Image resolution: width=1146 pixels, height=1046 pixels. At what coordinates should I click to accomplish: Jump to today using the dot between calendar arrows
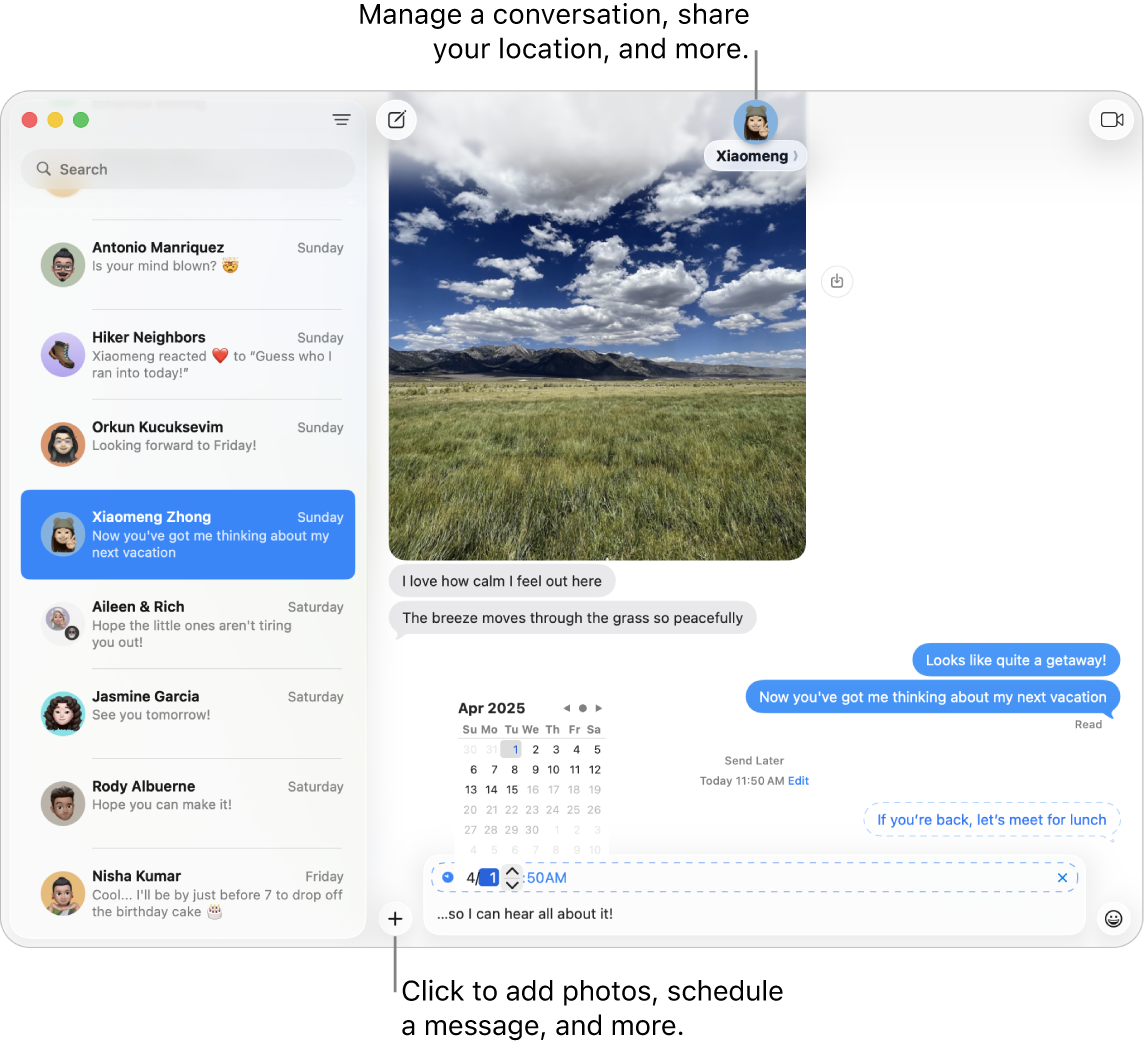(x=583, y=707)
